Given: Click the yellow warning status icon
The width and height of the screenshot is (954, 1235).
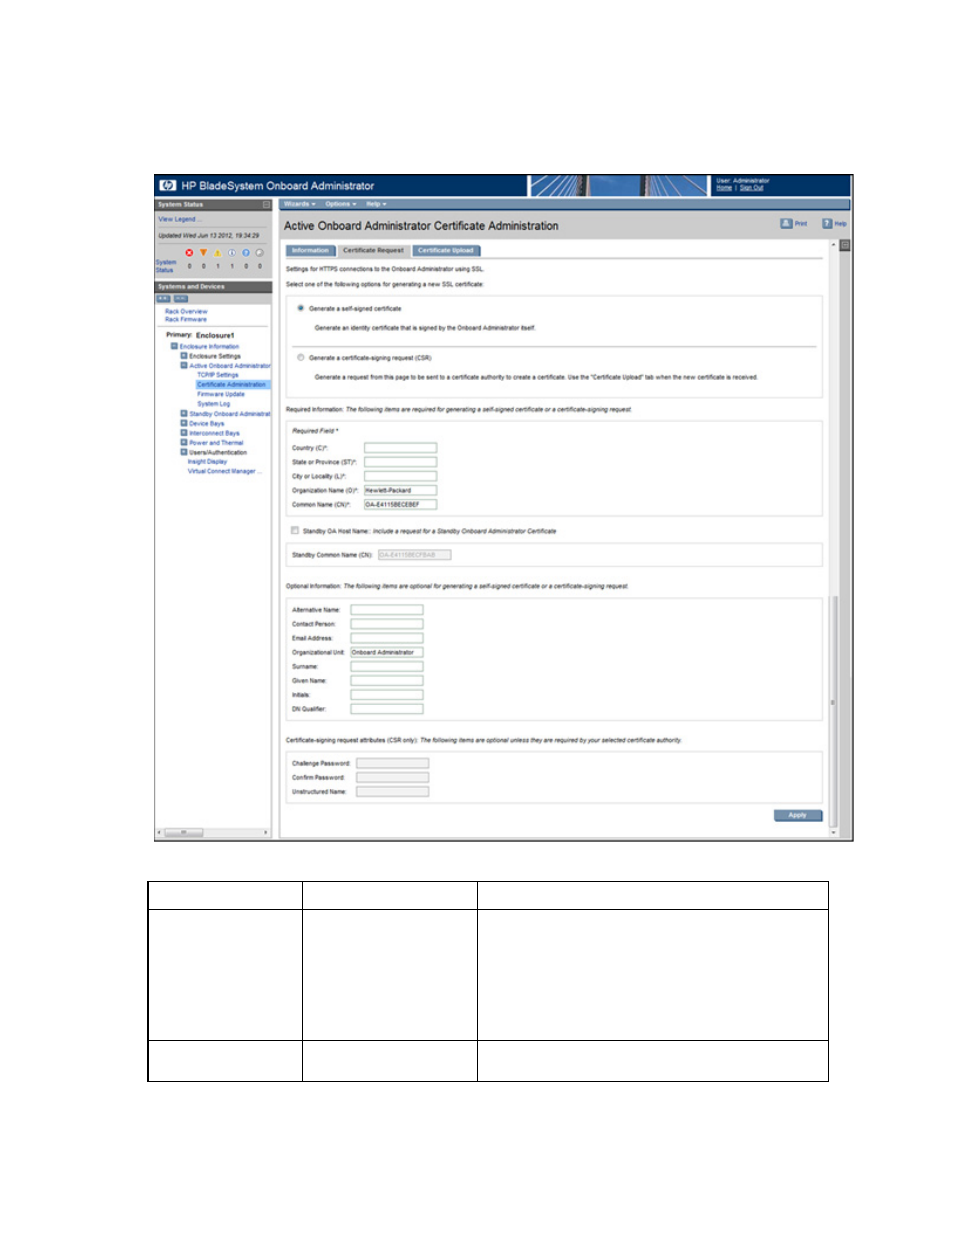Looking at the screenshot, I should (217, 253).
